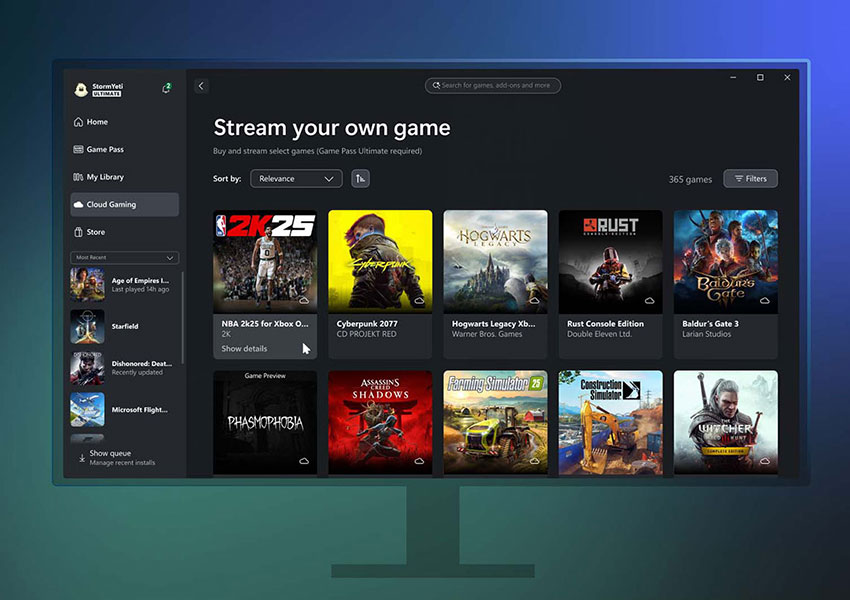Open the My Library menu item
Screen dimensions: 850x600
point(125,177)
